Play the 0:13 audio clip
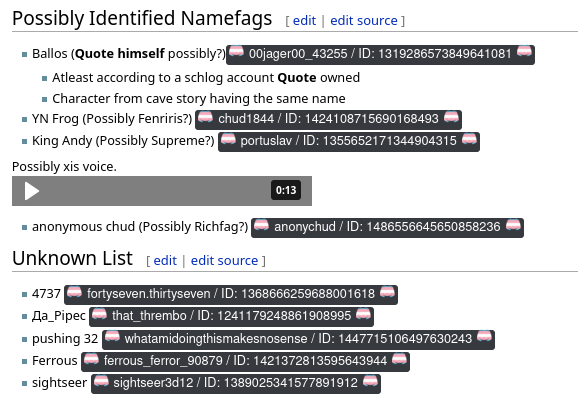Viewport: 578px width, 400px height. (32, 191)
